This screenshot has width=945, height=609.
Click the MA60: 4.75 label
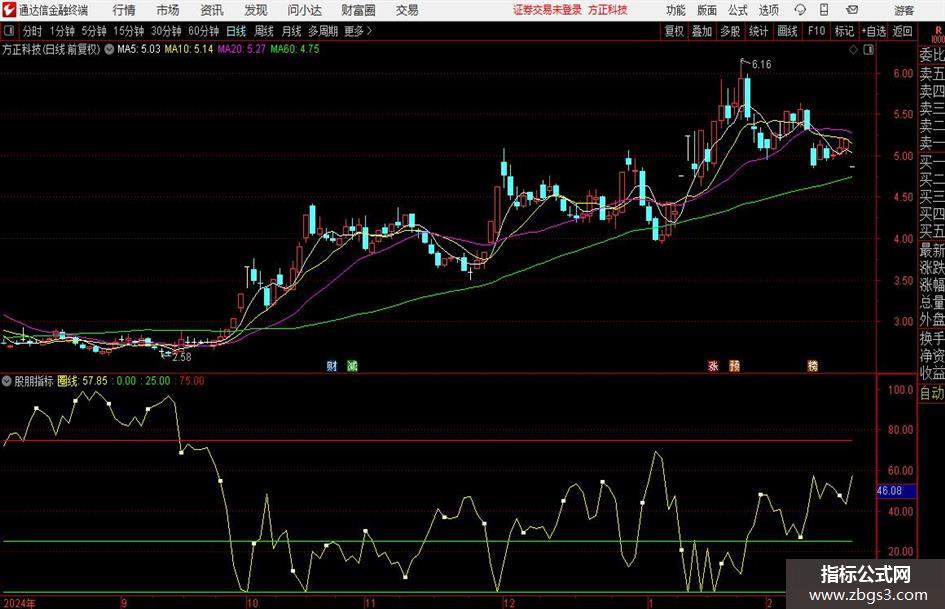coord(295,49)
